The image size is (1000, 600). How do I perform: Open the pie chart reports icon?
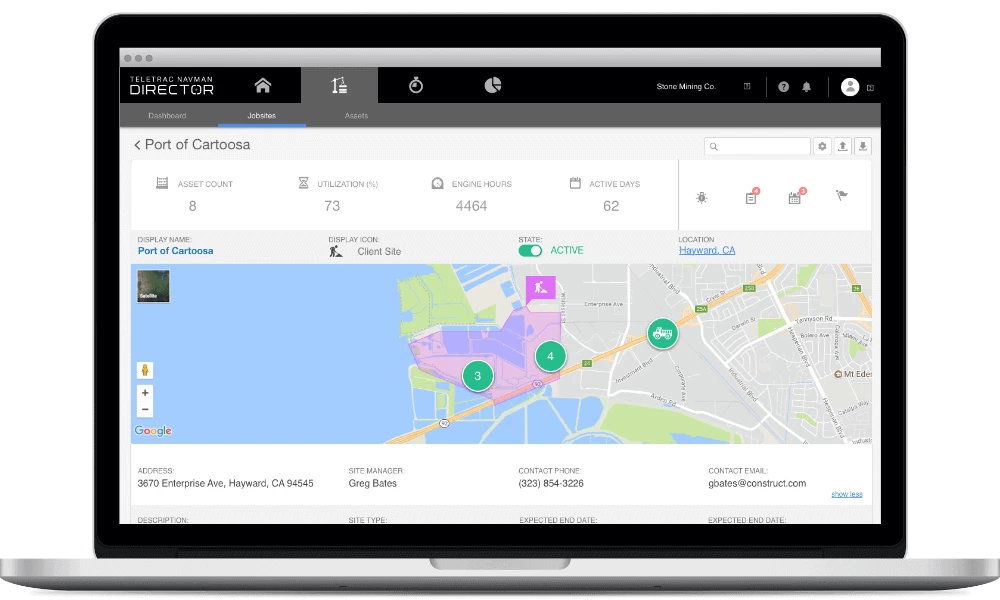tap(493, 86)
